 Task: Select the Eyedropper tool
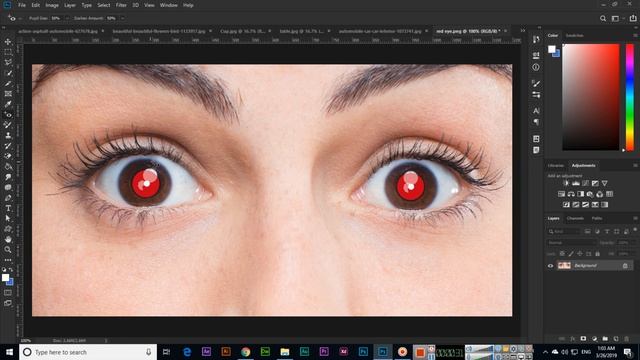coord(8,104)
